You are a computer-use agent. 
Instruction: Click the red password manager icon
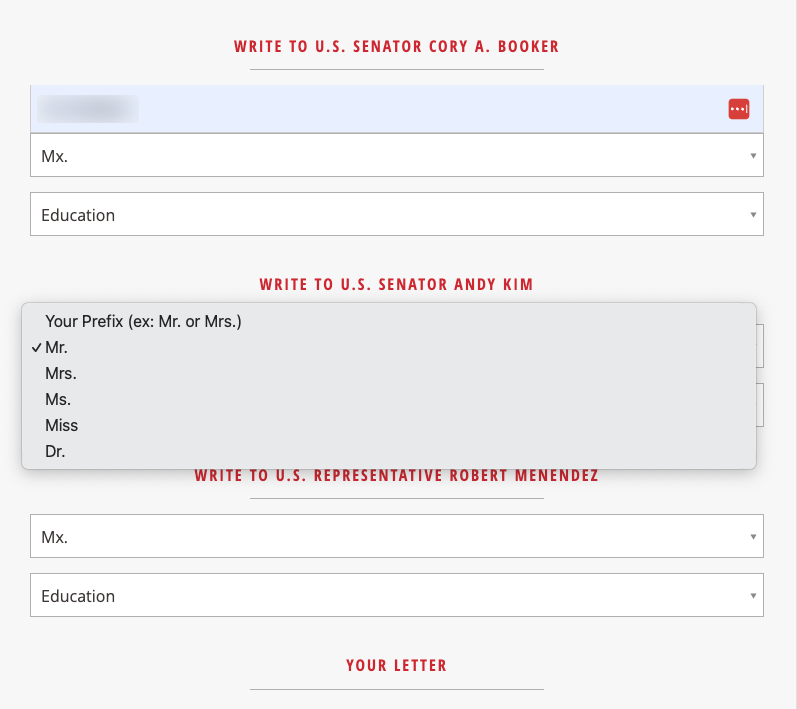[x=739, y=109]
